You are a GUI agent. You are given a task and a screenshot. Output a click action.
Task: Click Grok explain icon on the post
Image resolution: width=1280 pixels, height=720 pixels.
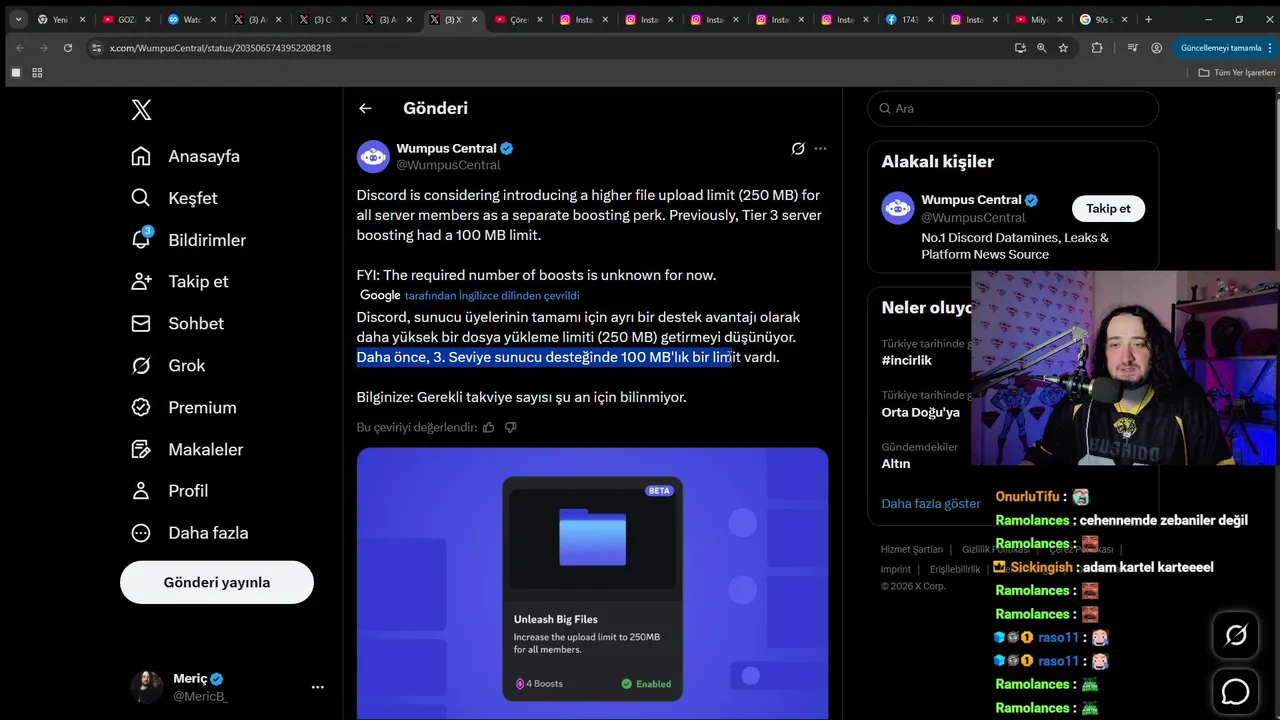798,148
